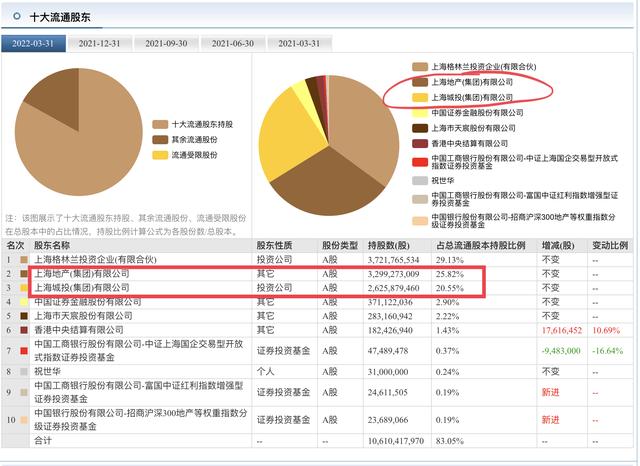Click 新进 in row 9

click(550, 393)
